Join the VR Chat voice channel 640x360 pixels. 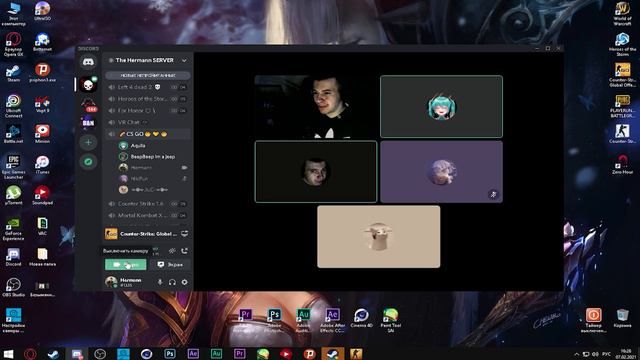[x=147, y=122]
